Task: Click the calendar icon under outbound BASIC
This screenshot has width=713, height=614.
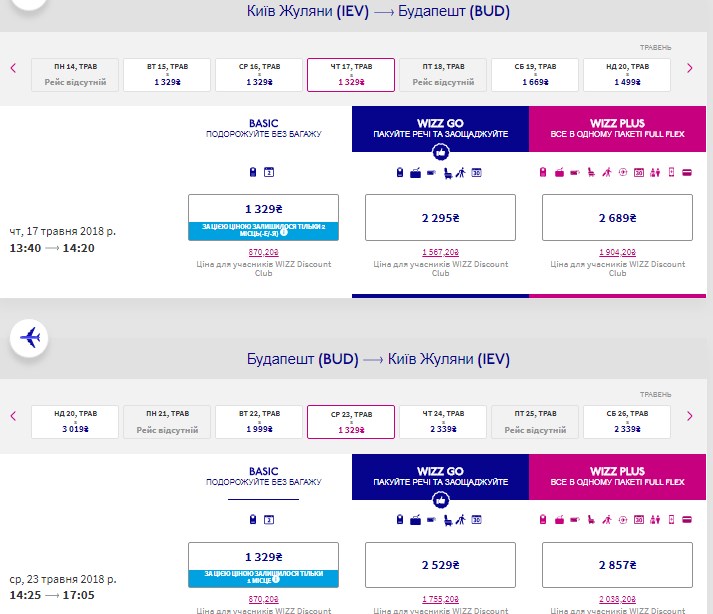Action: tap(269, 173)
